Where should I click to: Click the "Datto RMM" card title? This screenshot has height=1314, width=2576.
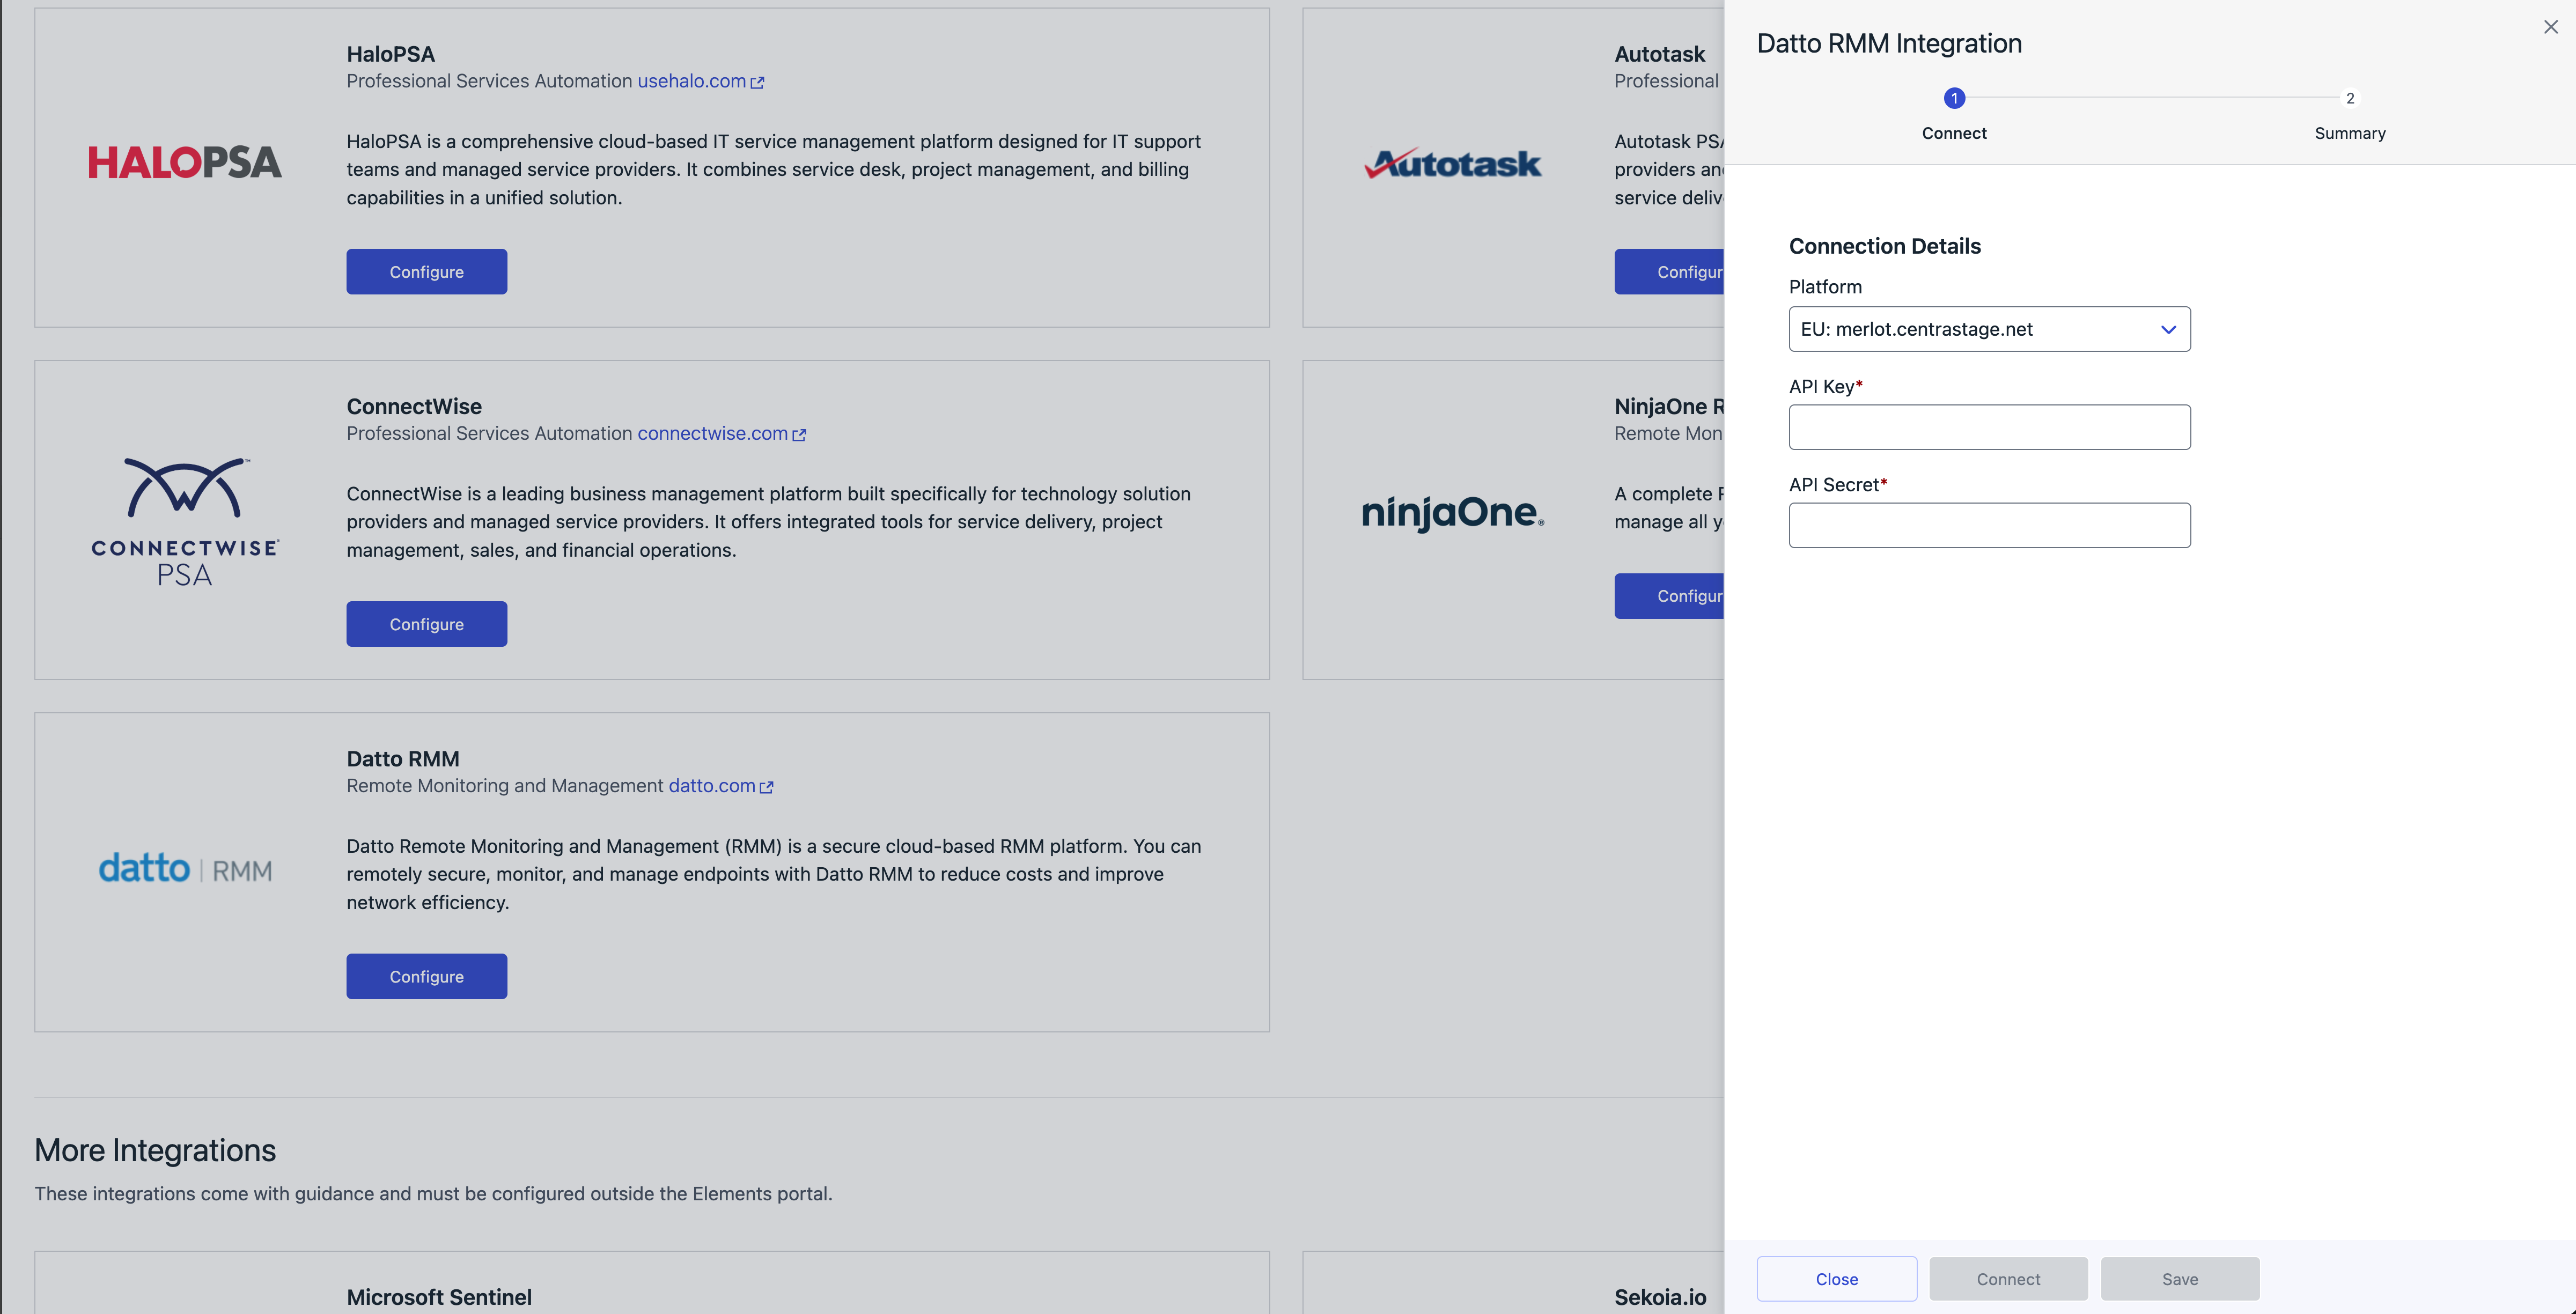(403, 758)
